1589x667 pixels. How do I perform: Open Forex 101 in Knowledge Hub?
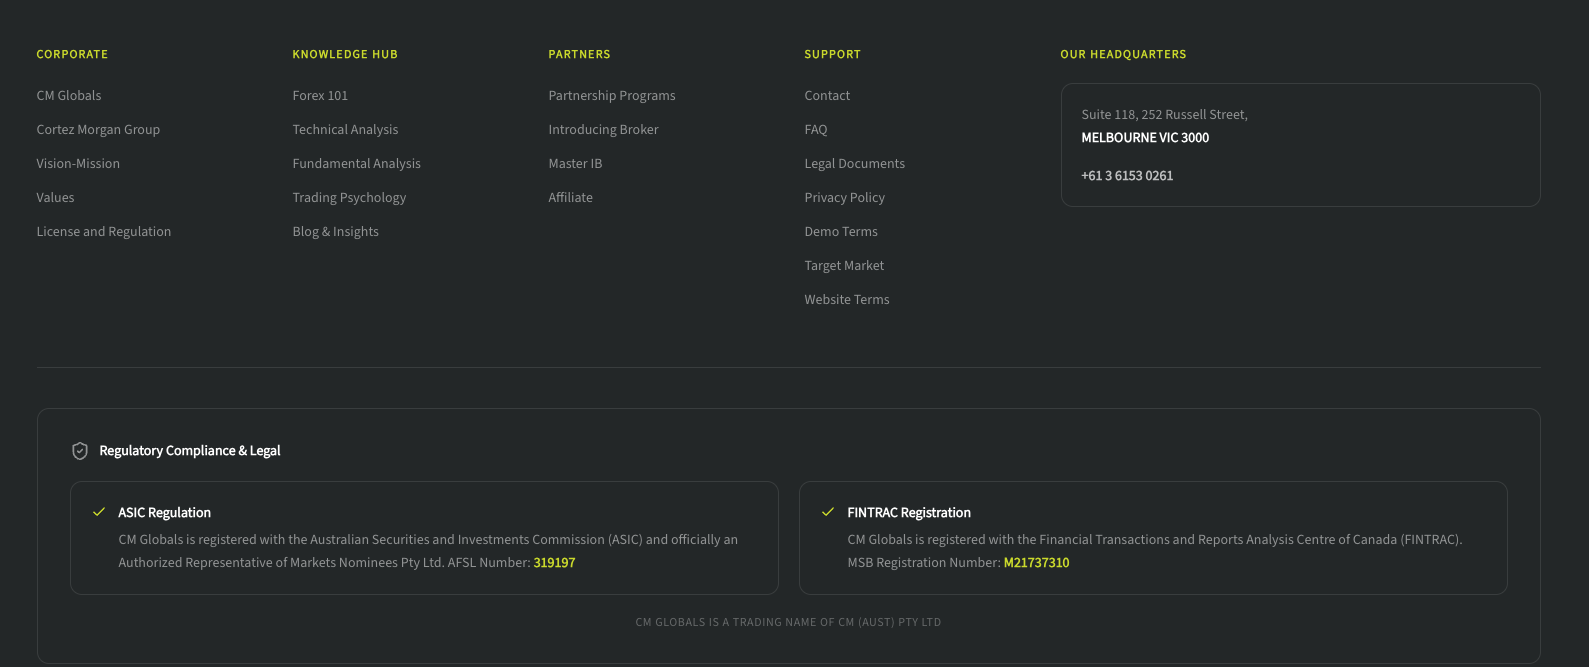[320, 95]
